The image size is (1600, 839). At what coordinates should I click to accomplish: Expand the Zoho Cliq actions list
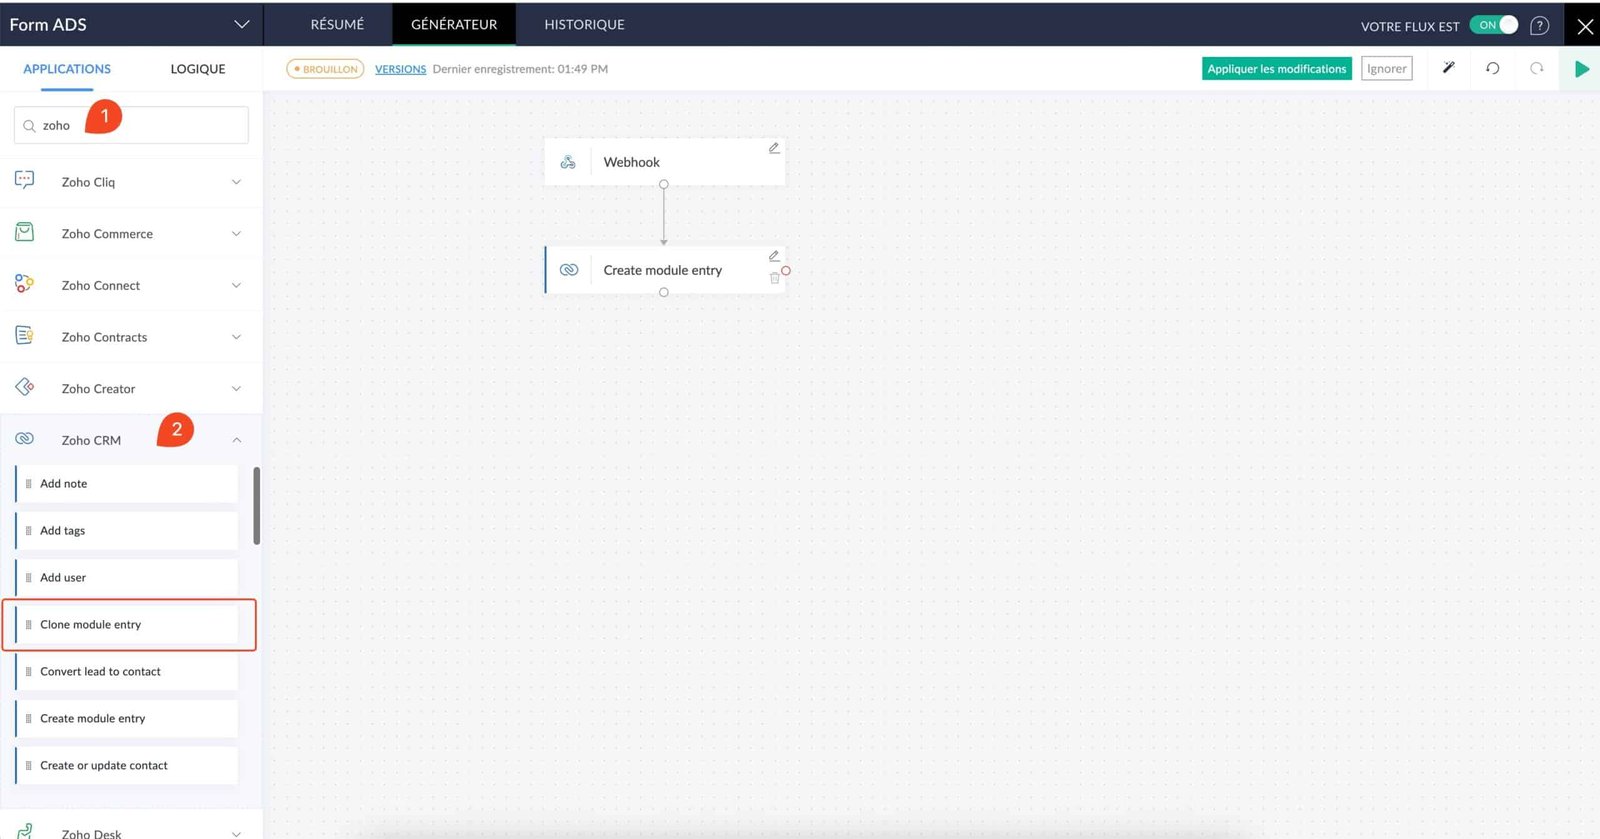coord(236,182)
